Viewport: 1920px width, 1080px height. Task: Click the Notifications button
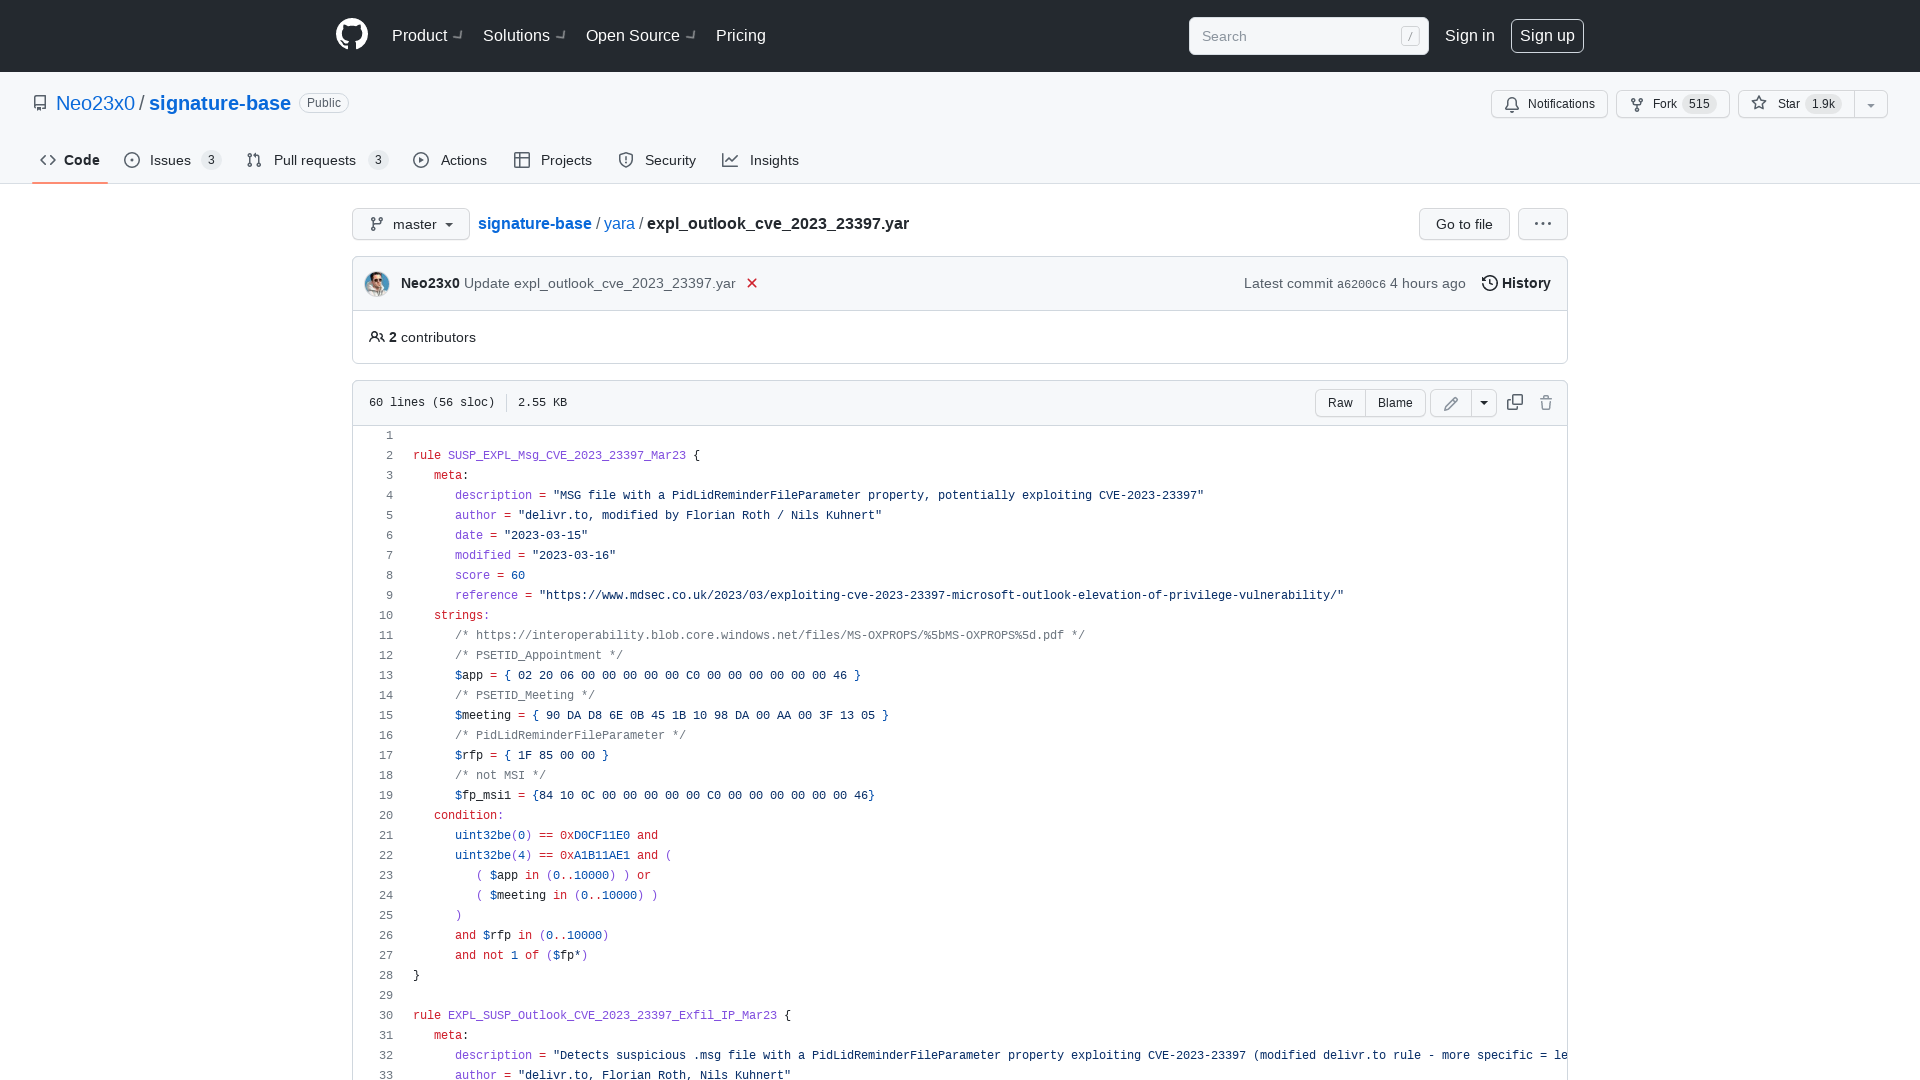click(x=1549, y=104)
